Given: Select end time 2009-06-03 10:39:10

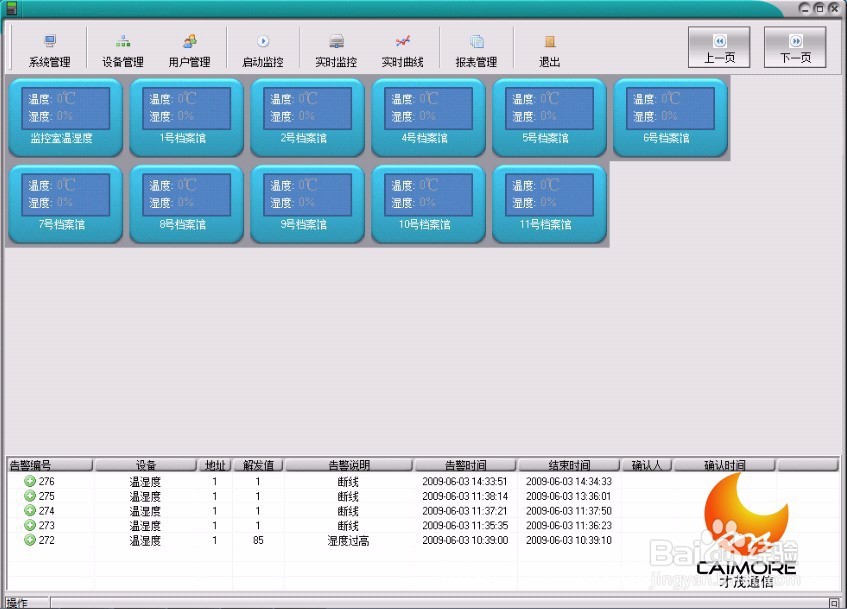Looking at the screenshot, I should pyautogui.click(x=569, y=540).
